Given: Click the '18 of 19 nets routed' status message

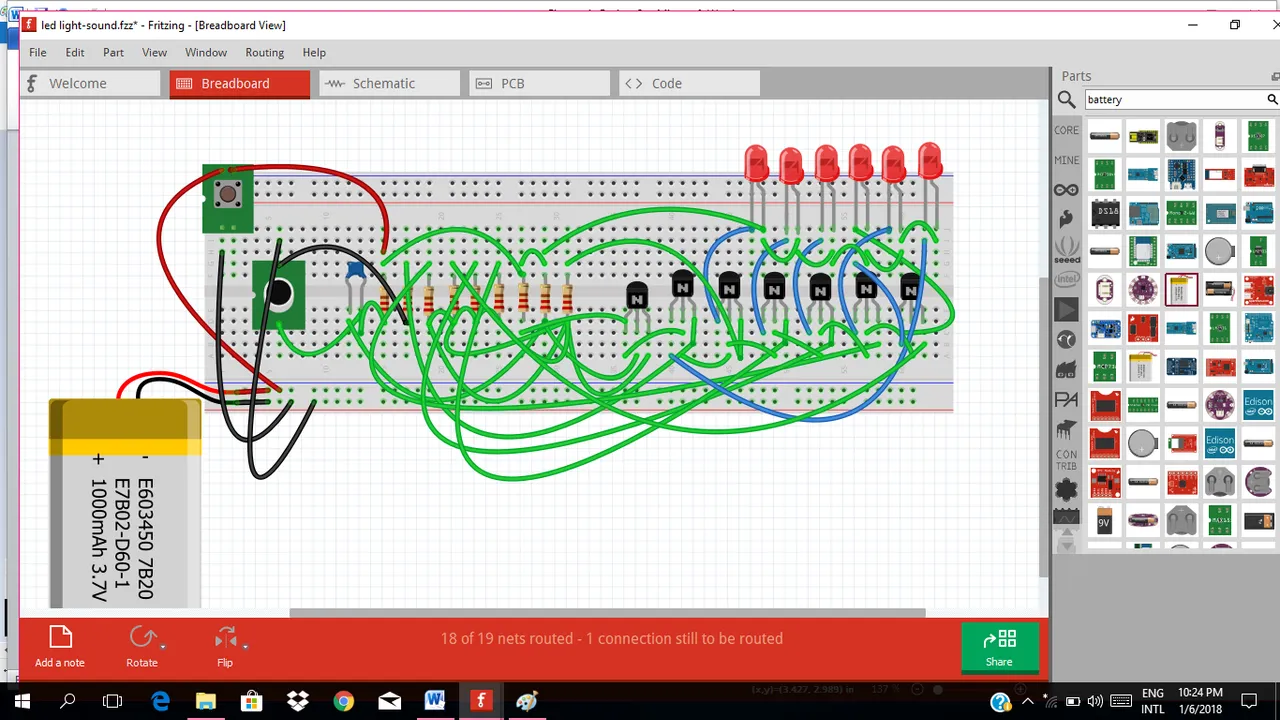Looking at the screenshot, I should point(612,638).
